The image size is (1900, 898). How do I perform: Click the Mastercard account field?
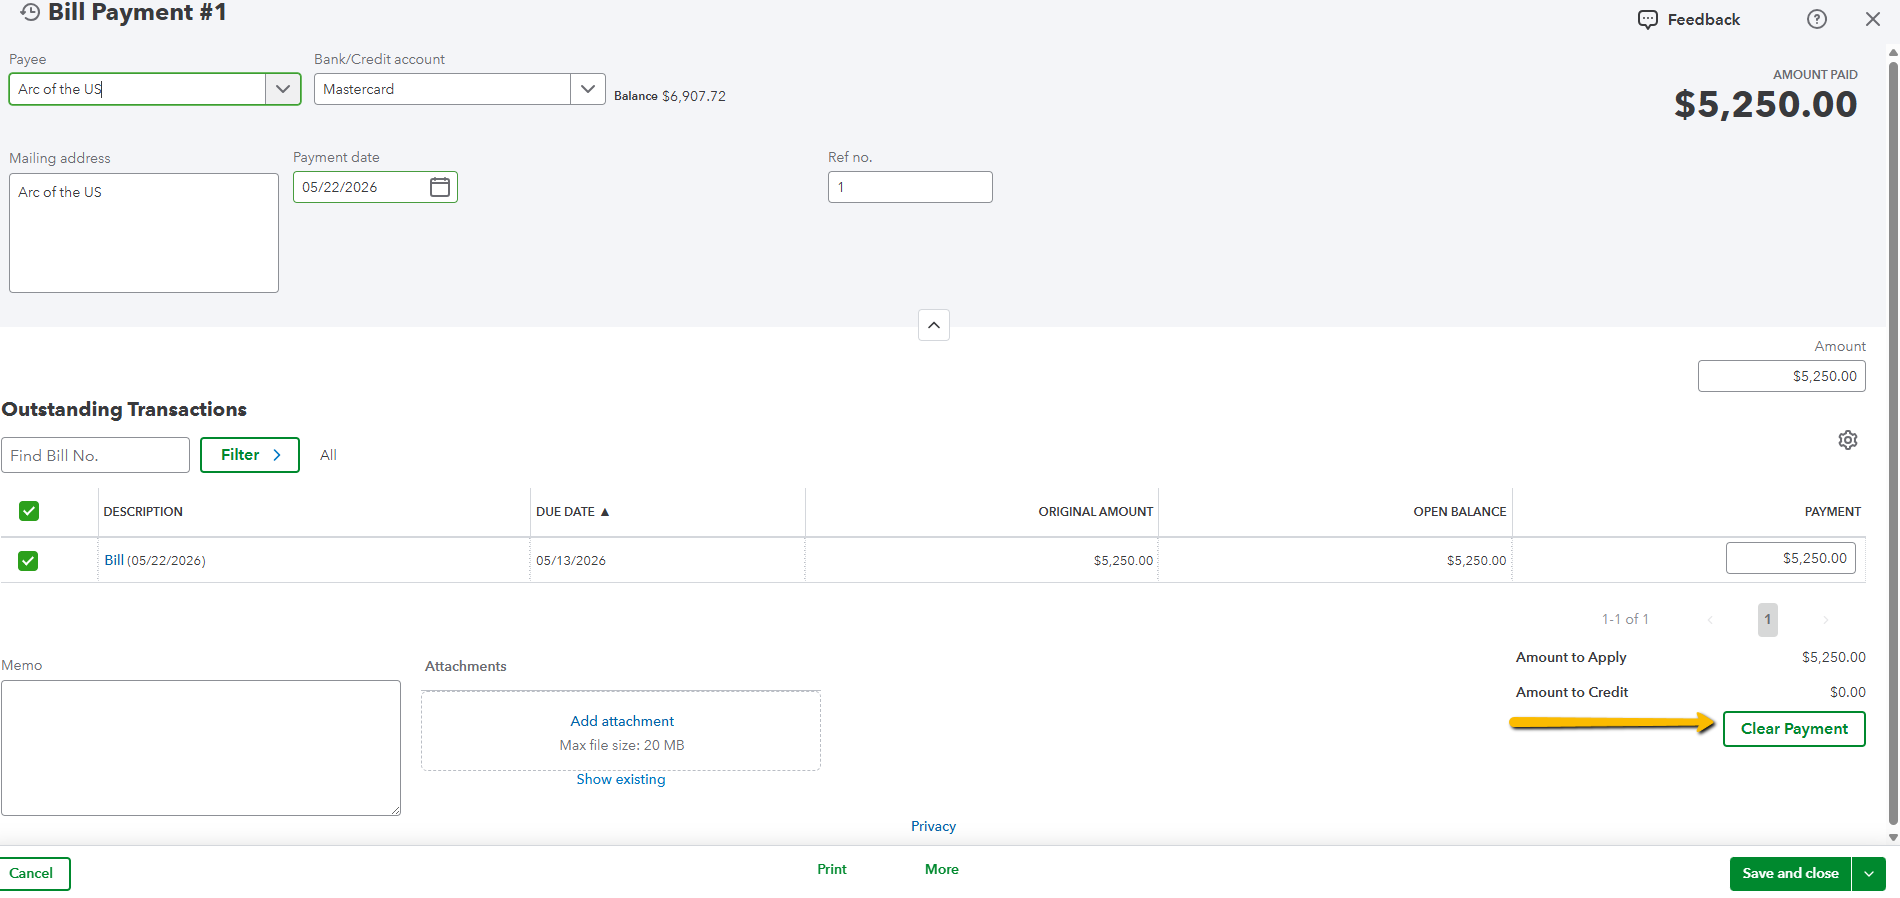(442, 89)
